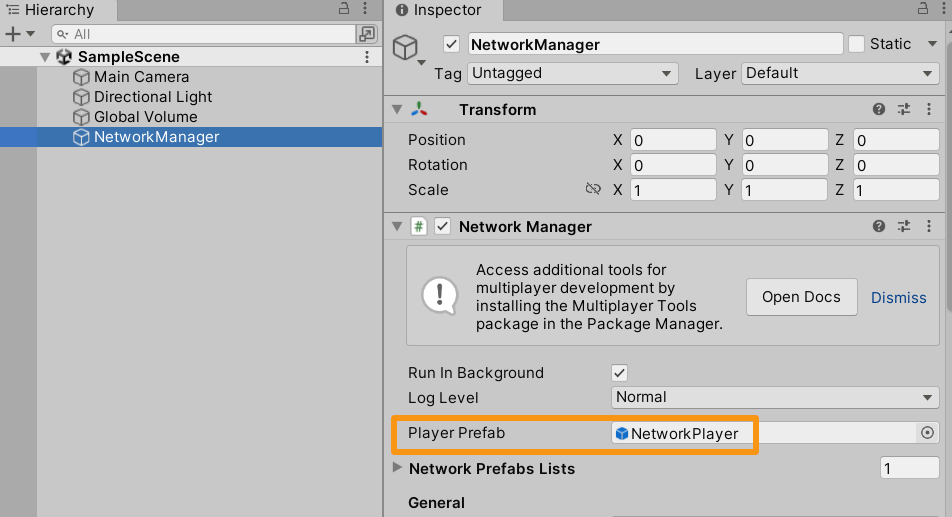
Task: Toggle the Inspector panel lock icon
Action: [923, 8]
